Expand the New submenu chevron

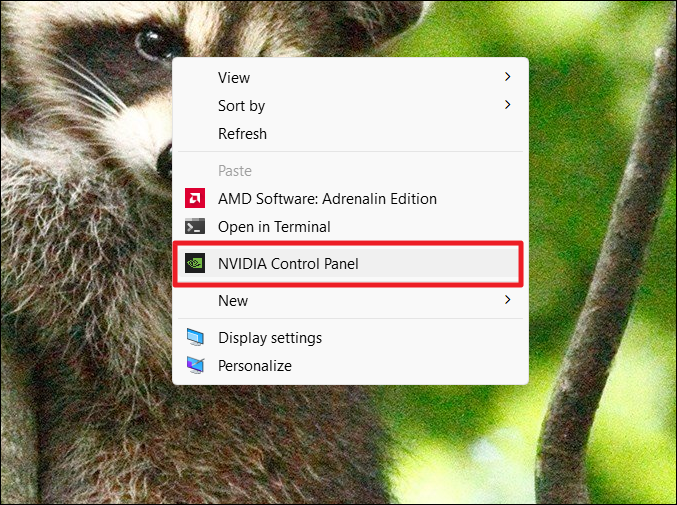coord(507,300)
